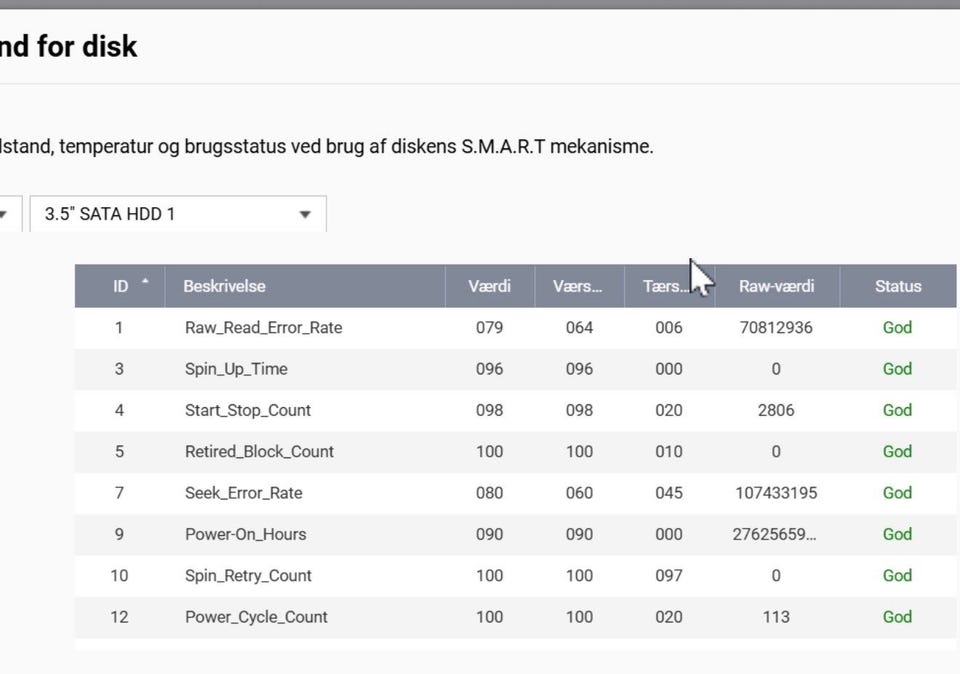This screenshot has width=960, height=674.
Task: Sort the table by the ID column
Action: pyautogui.click(x=120, y=286)
